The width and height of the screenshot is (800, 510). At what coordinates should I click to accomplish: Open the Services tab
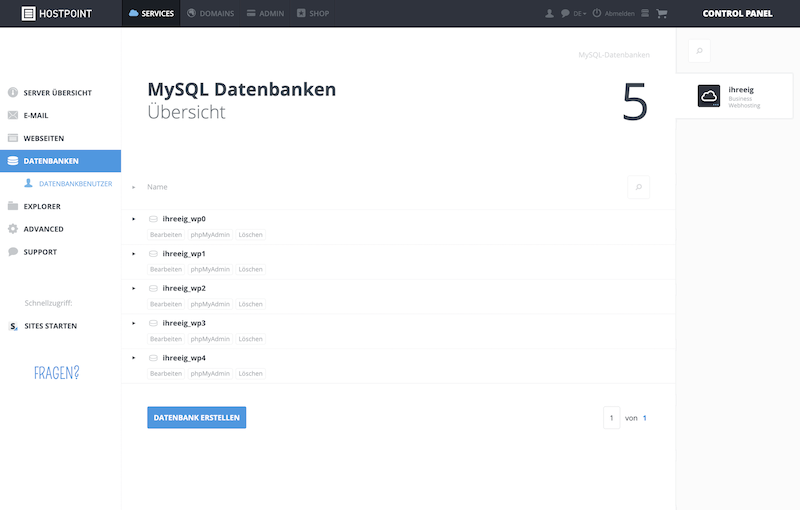151,13
